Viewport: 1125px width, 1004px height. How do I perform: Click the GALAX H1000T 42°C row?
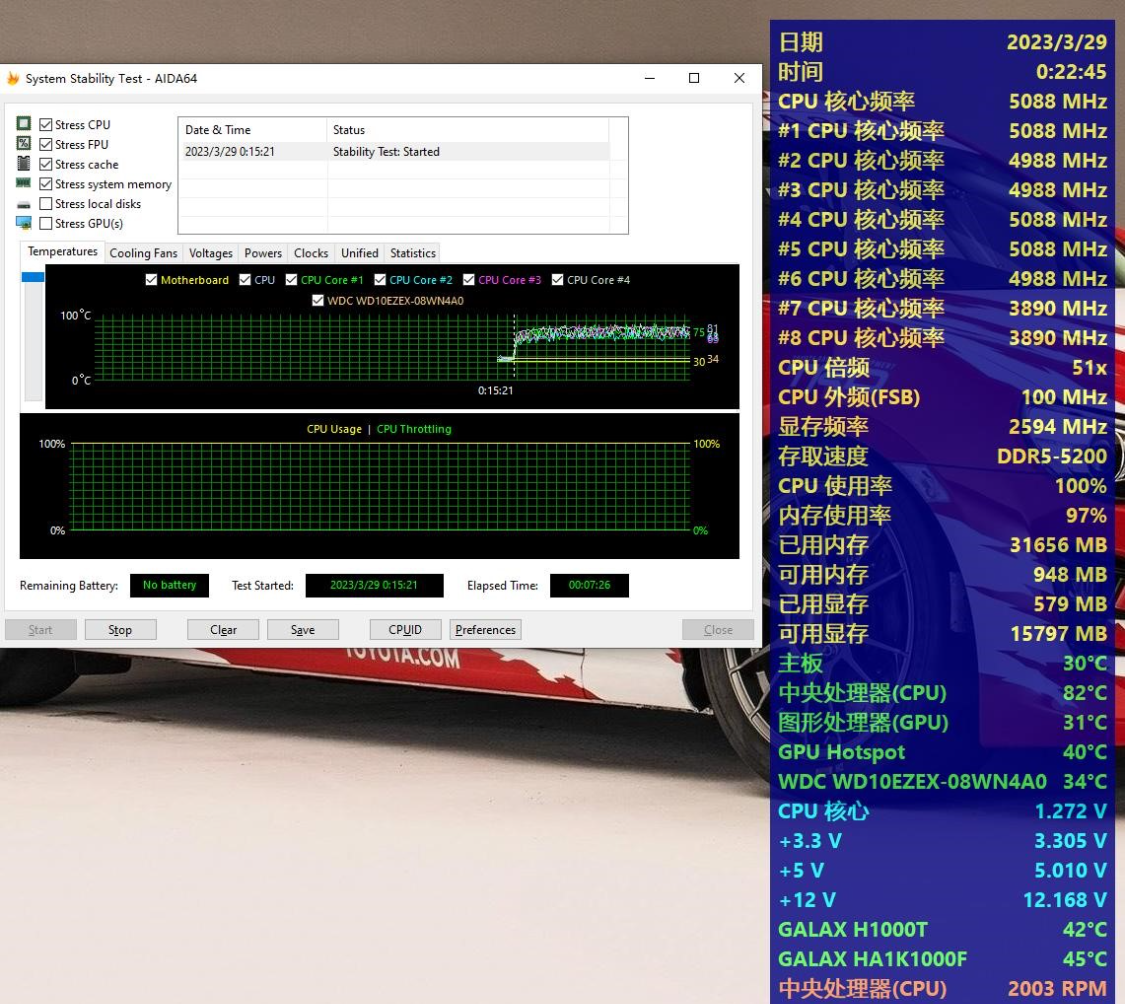click(x=942, y=930)
